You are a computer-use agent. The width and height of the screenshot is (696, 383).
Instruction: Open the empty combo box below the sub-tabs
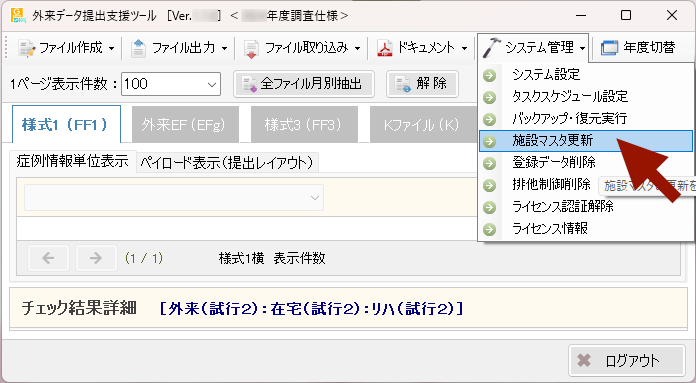click(174, 197)
